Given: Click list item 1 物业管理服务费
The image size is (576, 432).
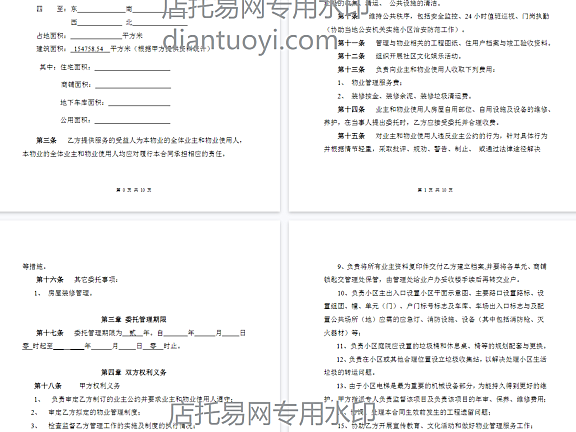Looking at the screenshot, I should (x=370, y=83).
